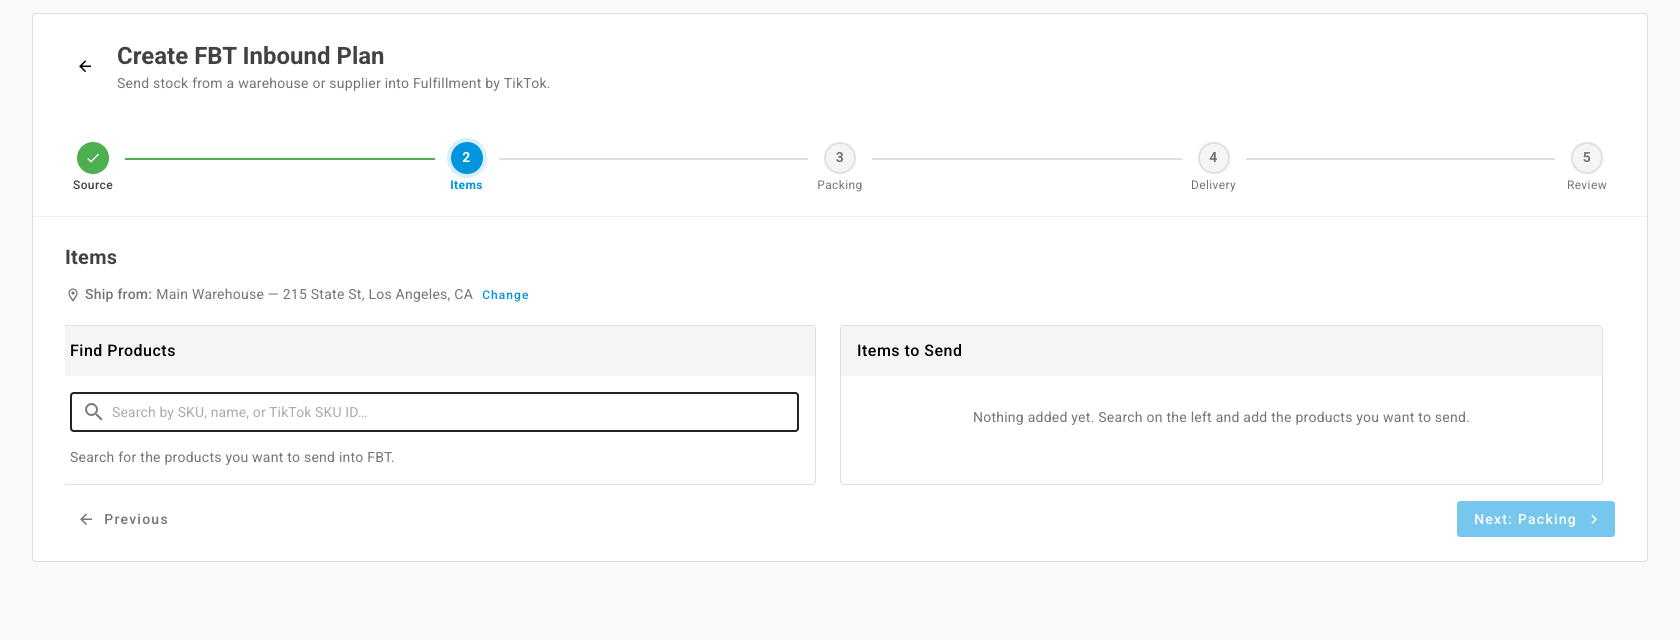Viewport: 1680px width, 640px height.
Task: Click the 'Main Warehouse' ship-from address text
Action: click(314, 294)
